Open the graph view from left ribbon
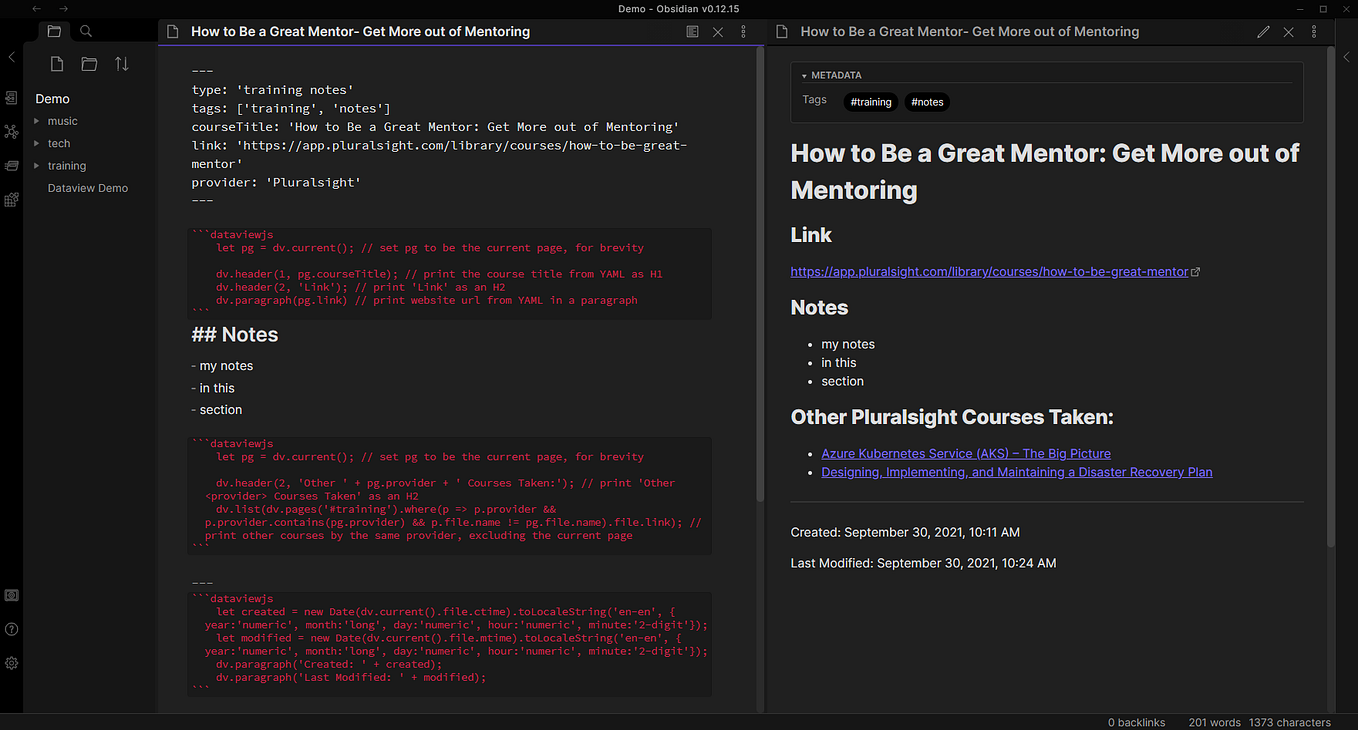1358x730 pixels. (x=11, y=131)
